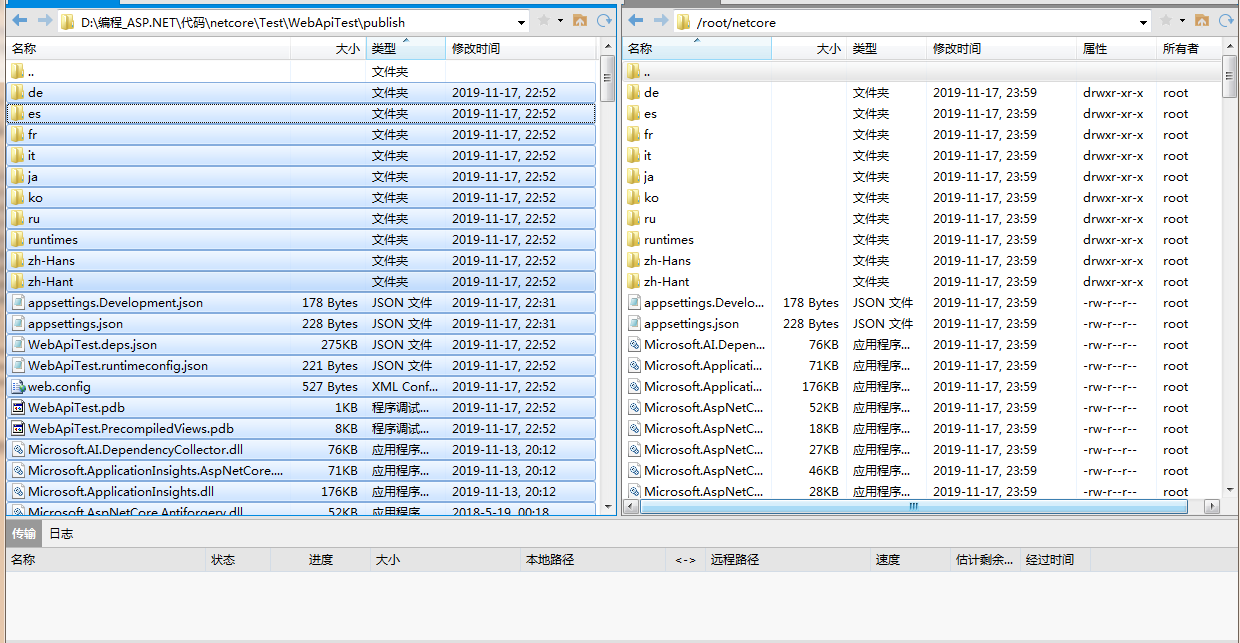This screenshot has width=1240, height=643.
Task: Select local WebApiTest.deps.json row
Action: pyautogui.click(x=301, y=345)
